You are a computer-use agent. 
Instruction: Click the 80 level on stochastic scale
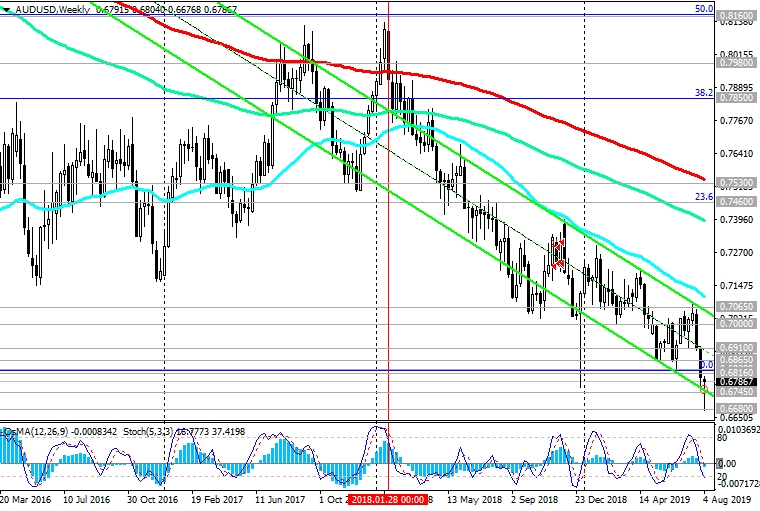(x=722, y=438)
